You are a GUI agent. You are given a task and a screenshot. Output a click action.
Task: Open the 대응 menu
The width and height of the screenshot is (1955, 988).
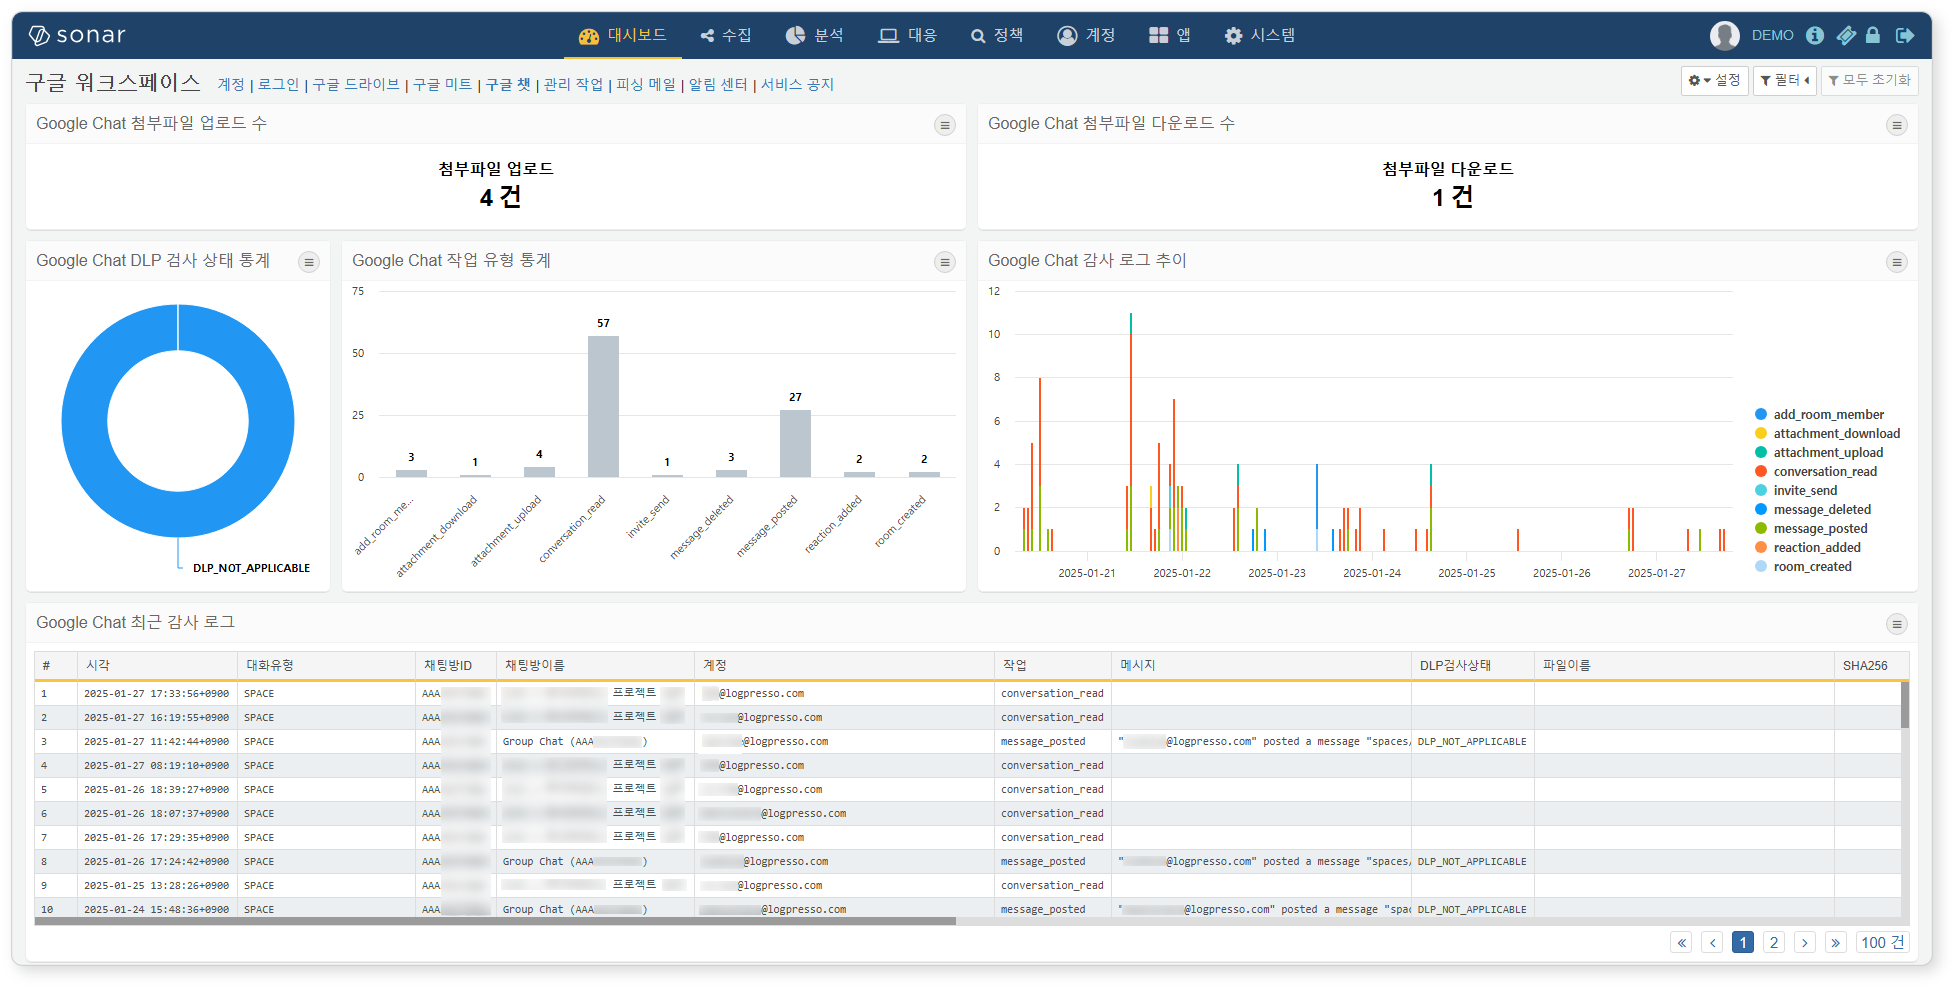(907, 35)
